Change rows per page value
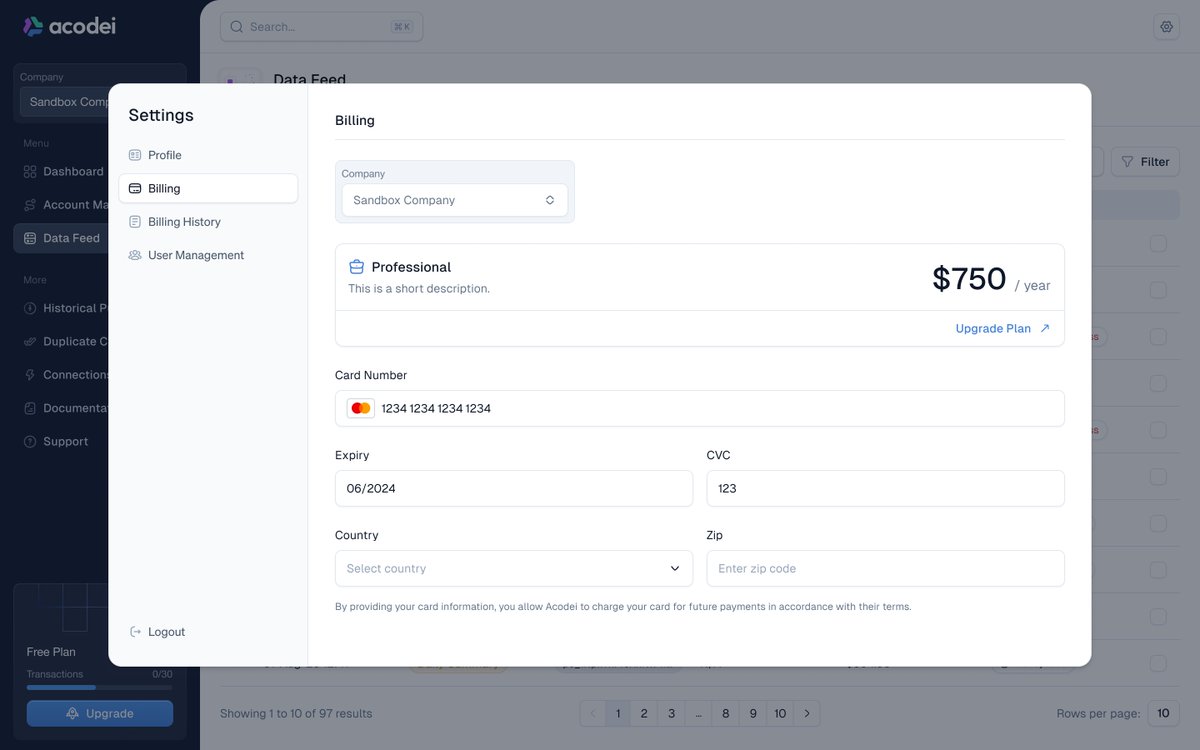Image resolution: width=1200 pixels, height=750 pixels. [1163, 713]
